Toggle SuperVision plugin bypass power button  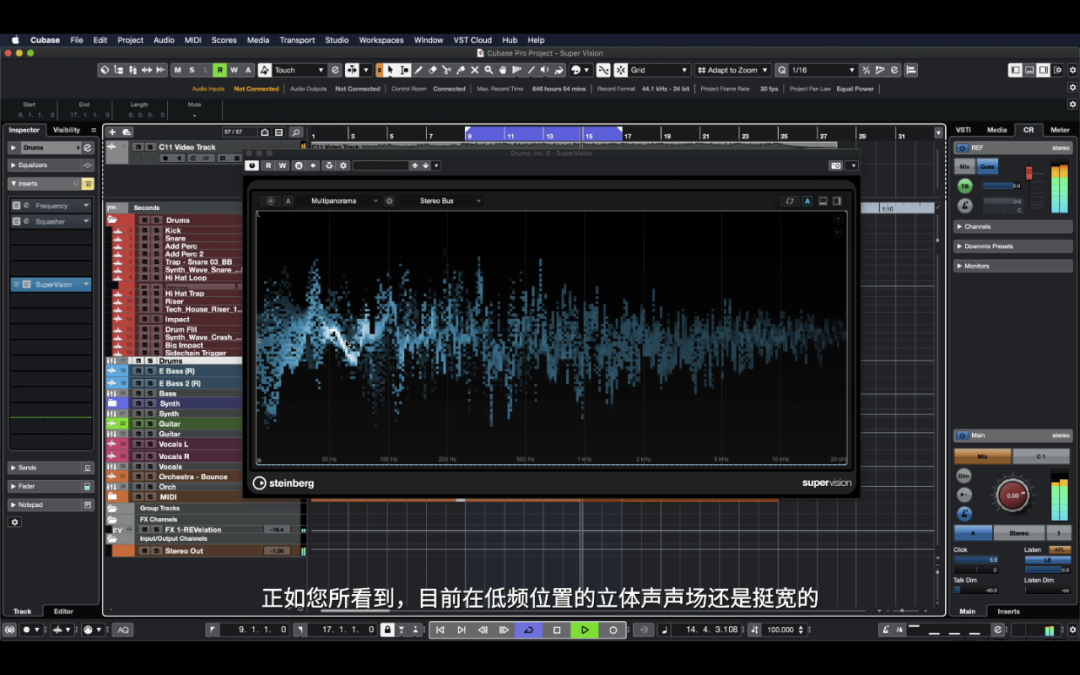(x=251, y=165)
